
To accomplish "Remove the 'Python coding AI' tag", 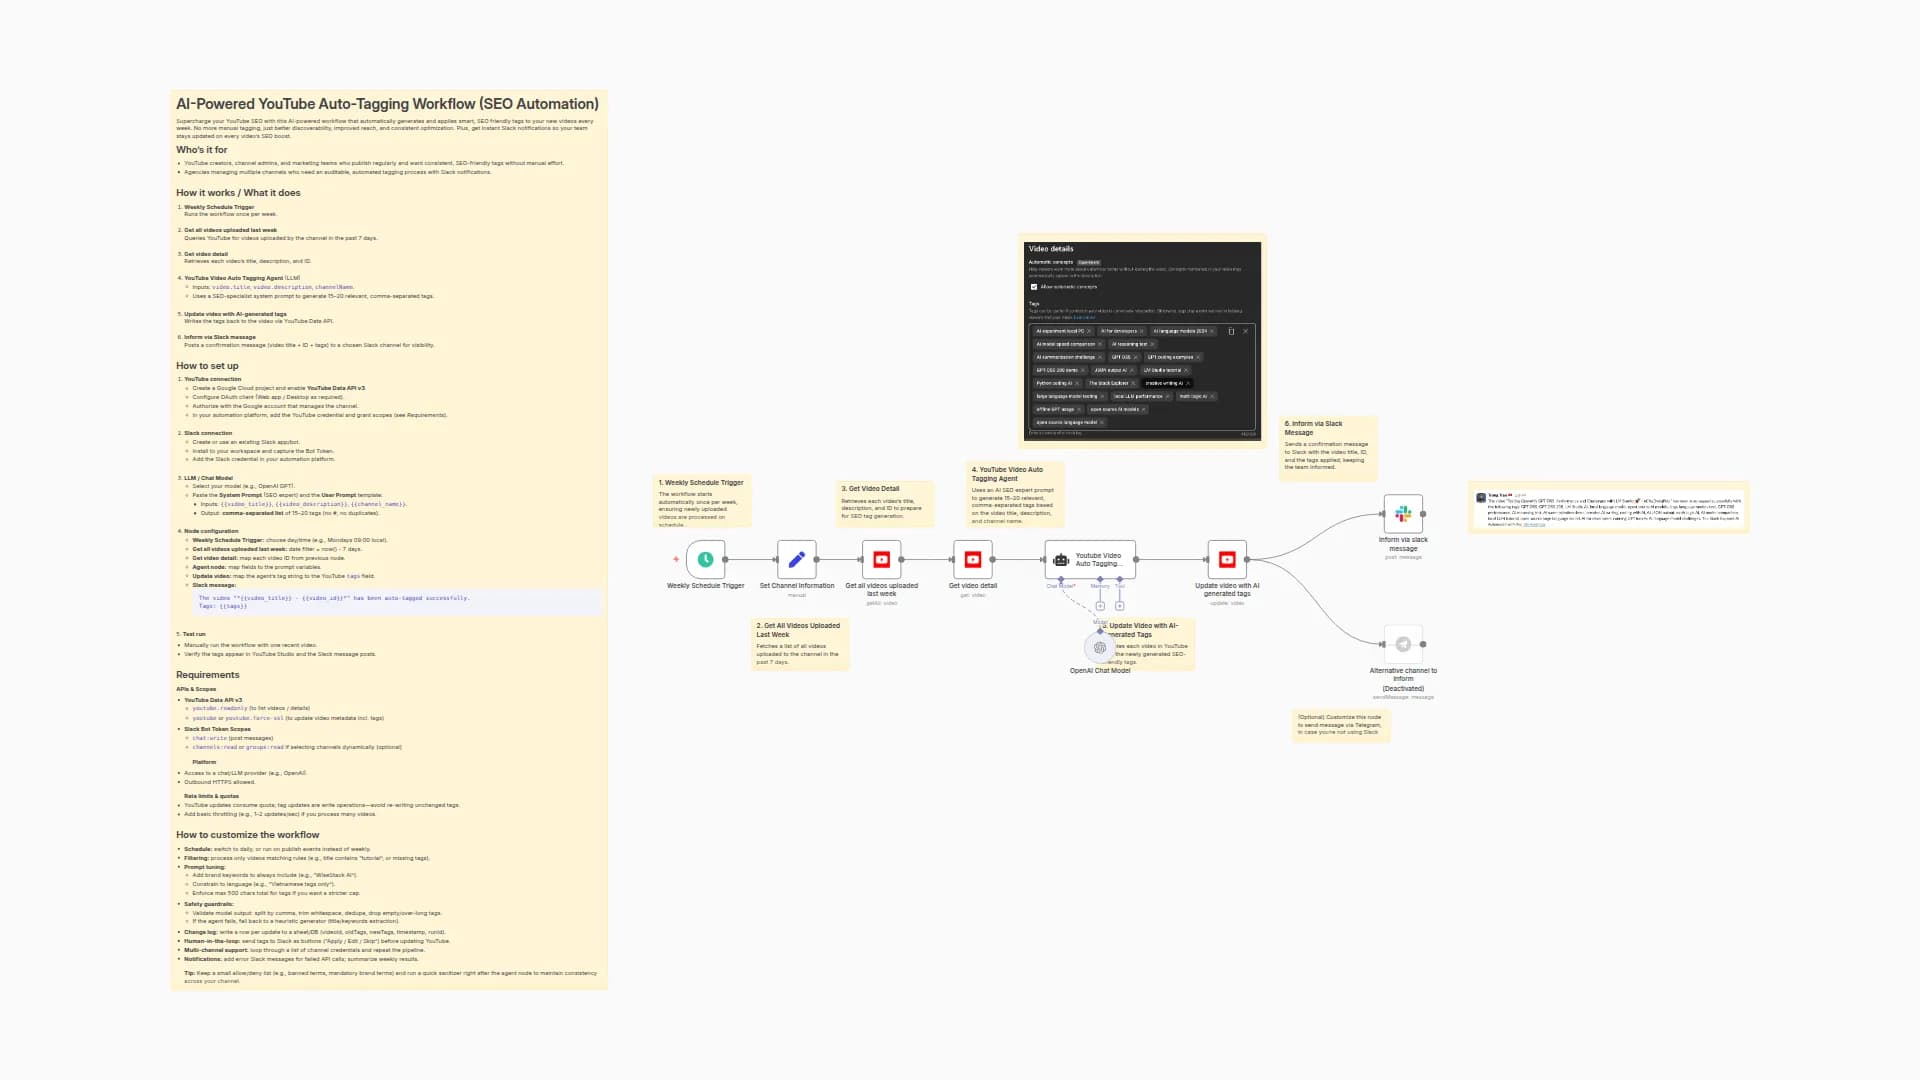I will click(x=1077, y=383).
